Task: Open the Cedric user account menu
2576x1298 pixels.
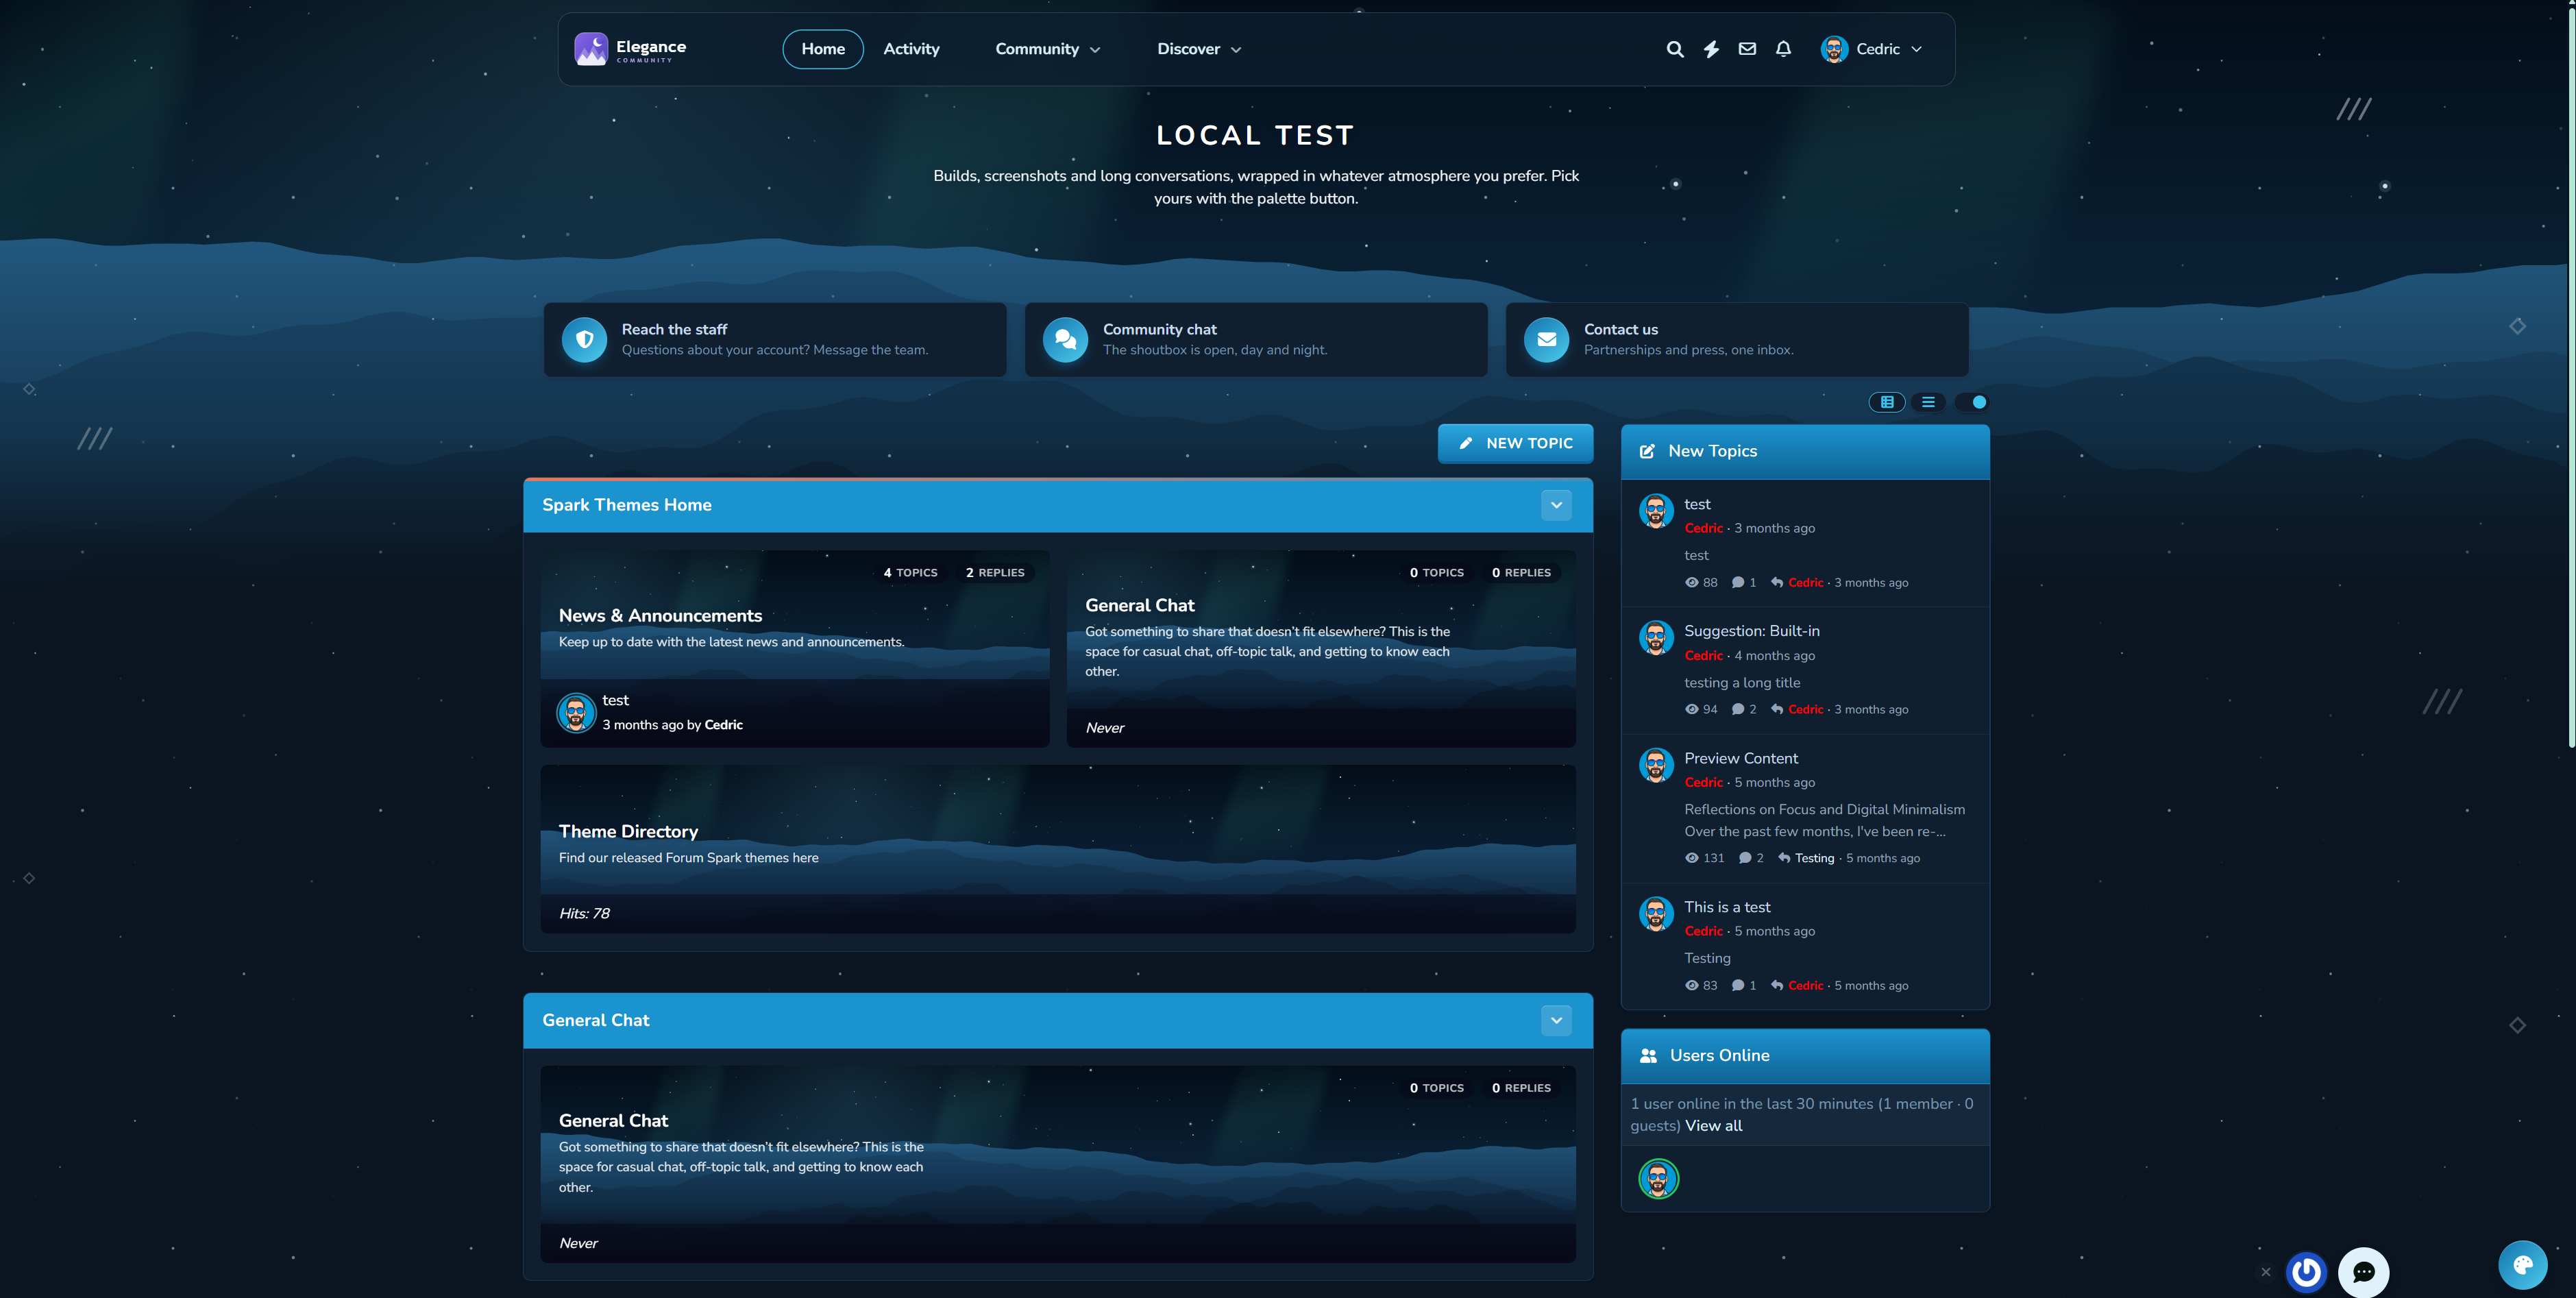Action: click(x=1871, y=49)
